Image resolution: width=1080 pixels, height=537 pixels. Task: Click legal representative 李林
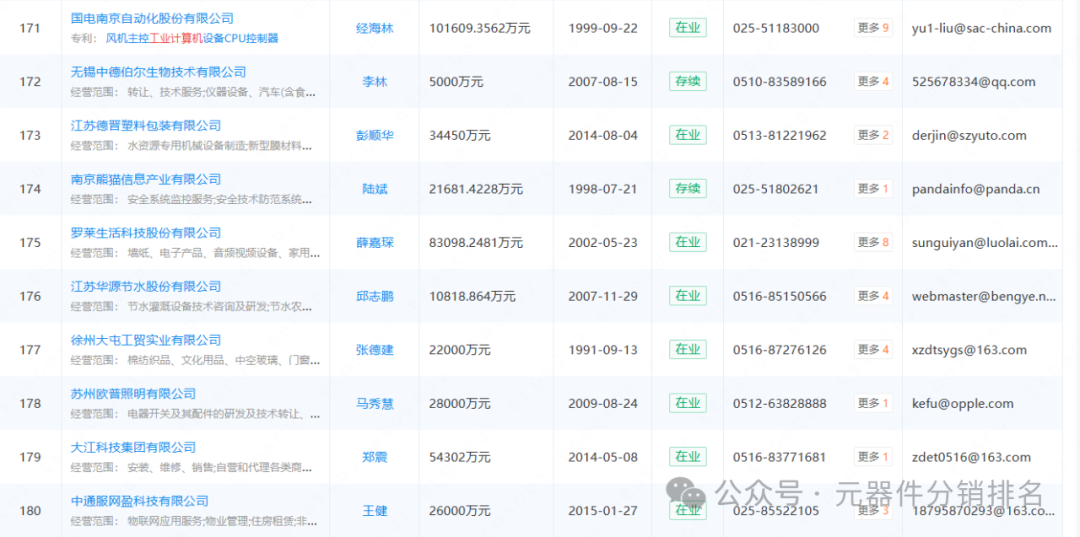coord(375,82)
